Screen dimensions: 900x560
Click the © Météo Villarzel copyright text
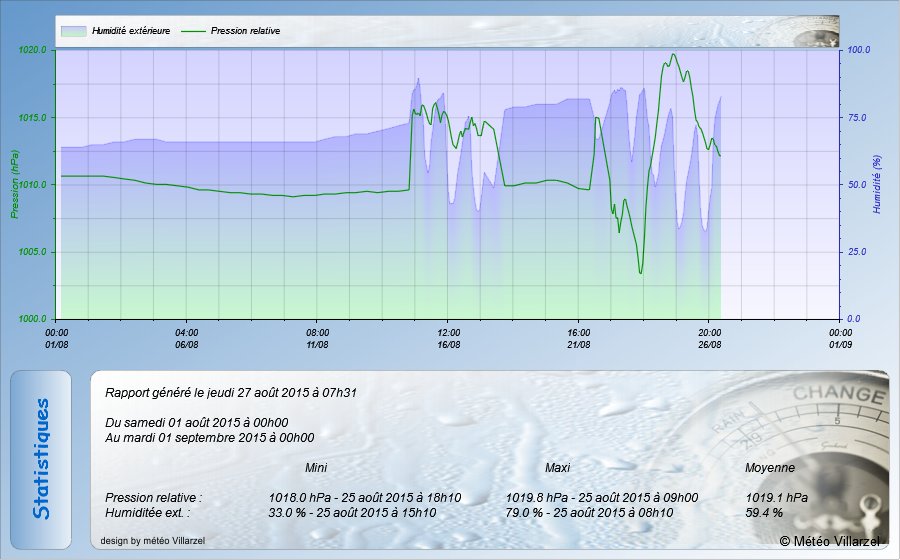(x=829, y=541)
